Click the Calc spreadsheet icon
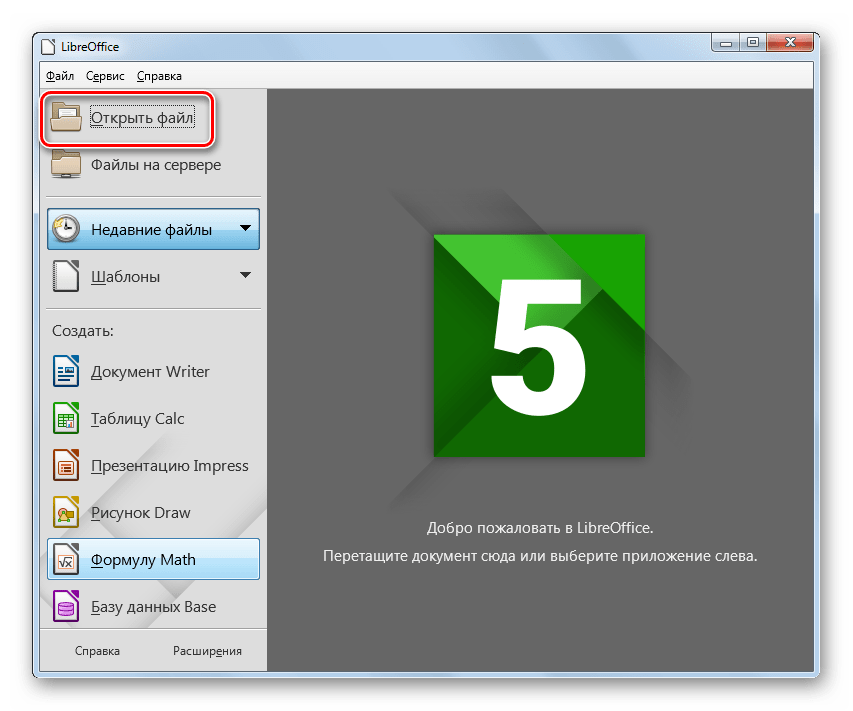The width and height of the screenshot is (853, 711). (66, 419)
